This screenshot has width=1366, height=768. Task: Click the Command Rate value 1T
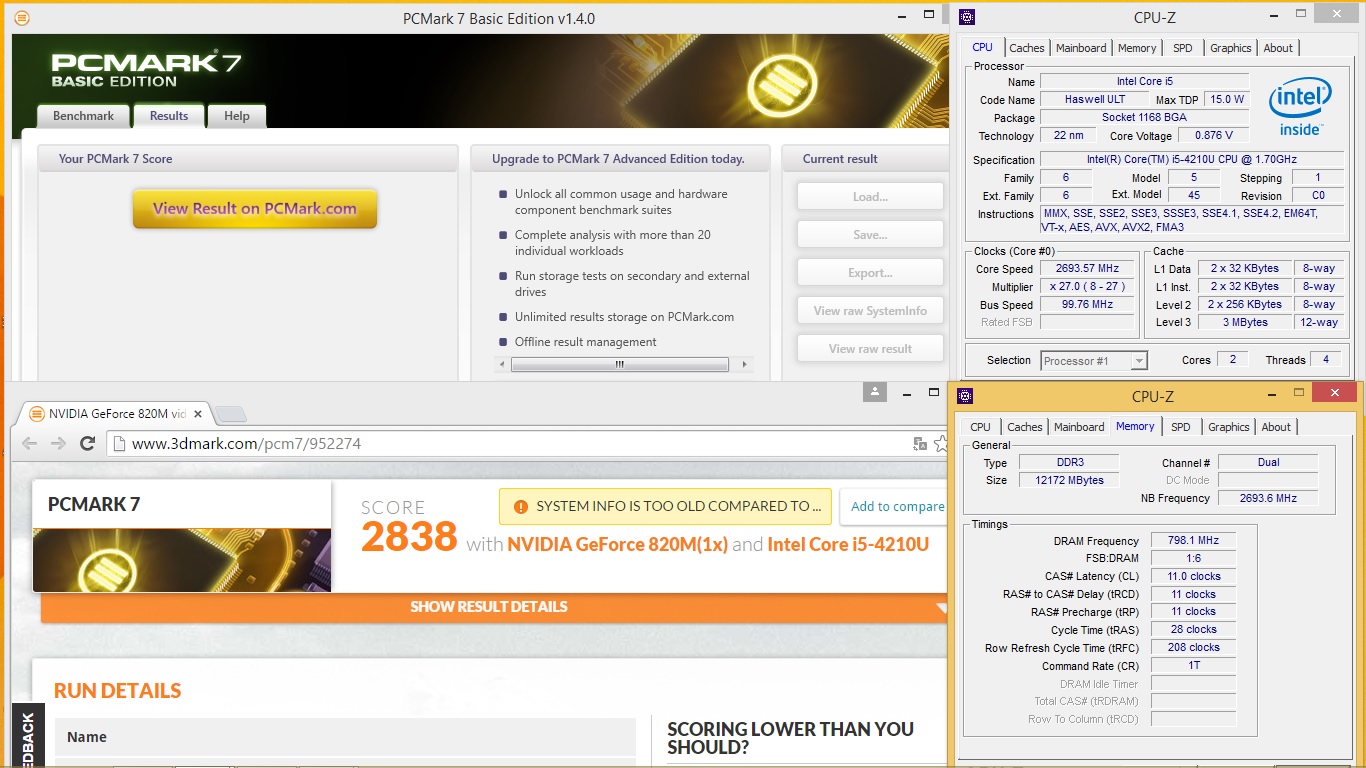[x=1193, y=666]
